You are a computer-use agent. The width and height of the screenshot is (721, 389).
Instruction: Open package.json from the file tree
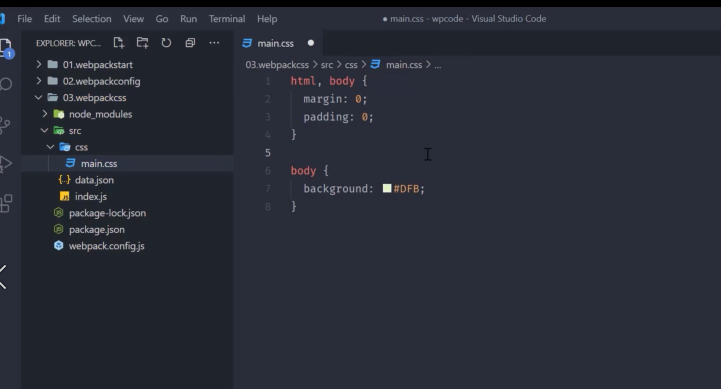pyautogui.click(x=97, y=229)
